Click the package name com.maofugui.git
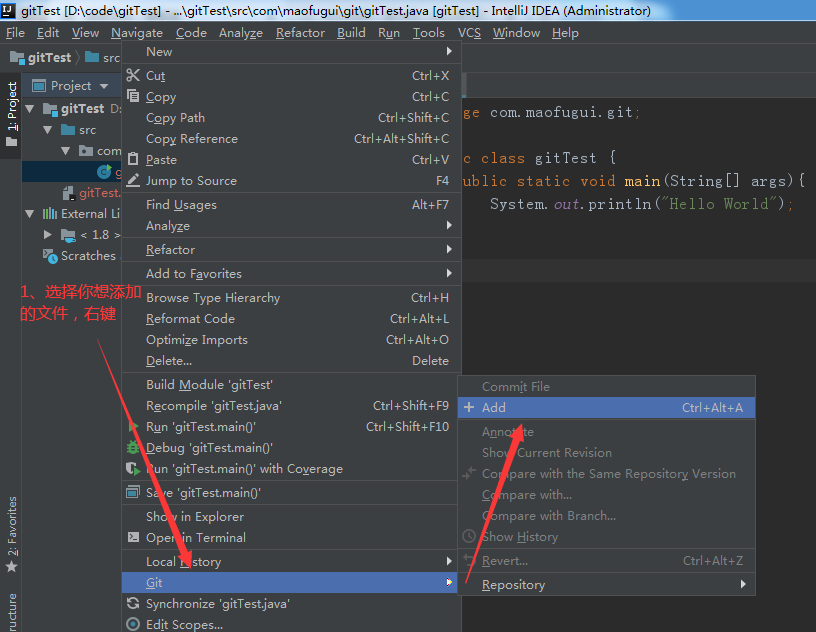 click(561, 112)
